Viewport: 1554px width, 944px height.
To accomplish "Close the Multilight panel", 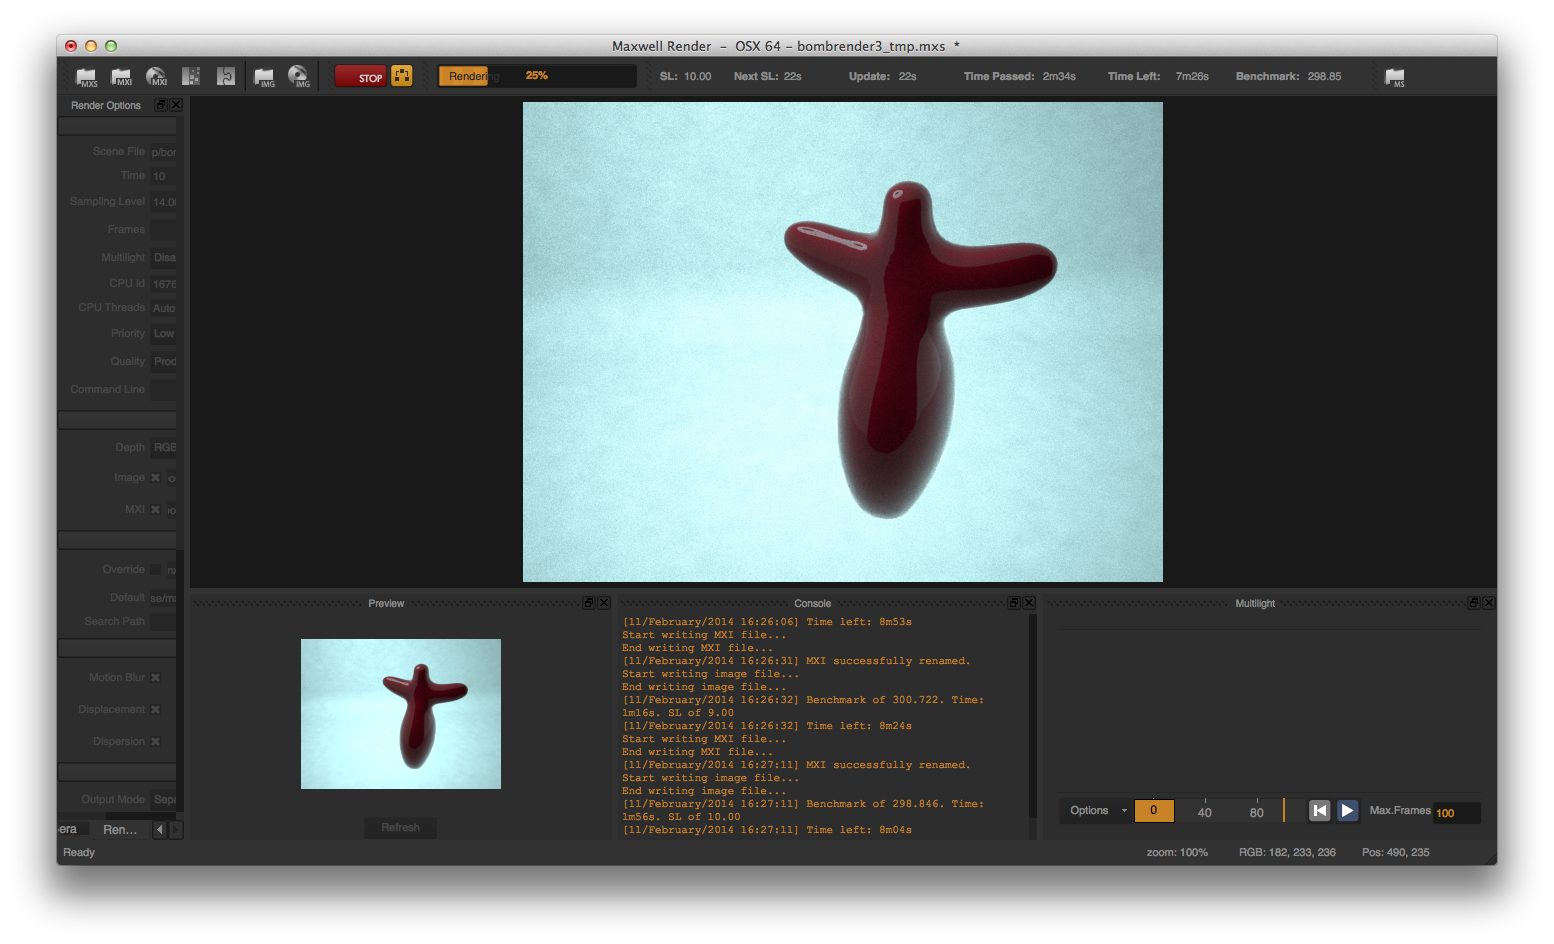I will 1489,603.
